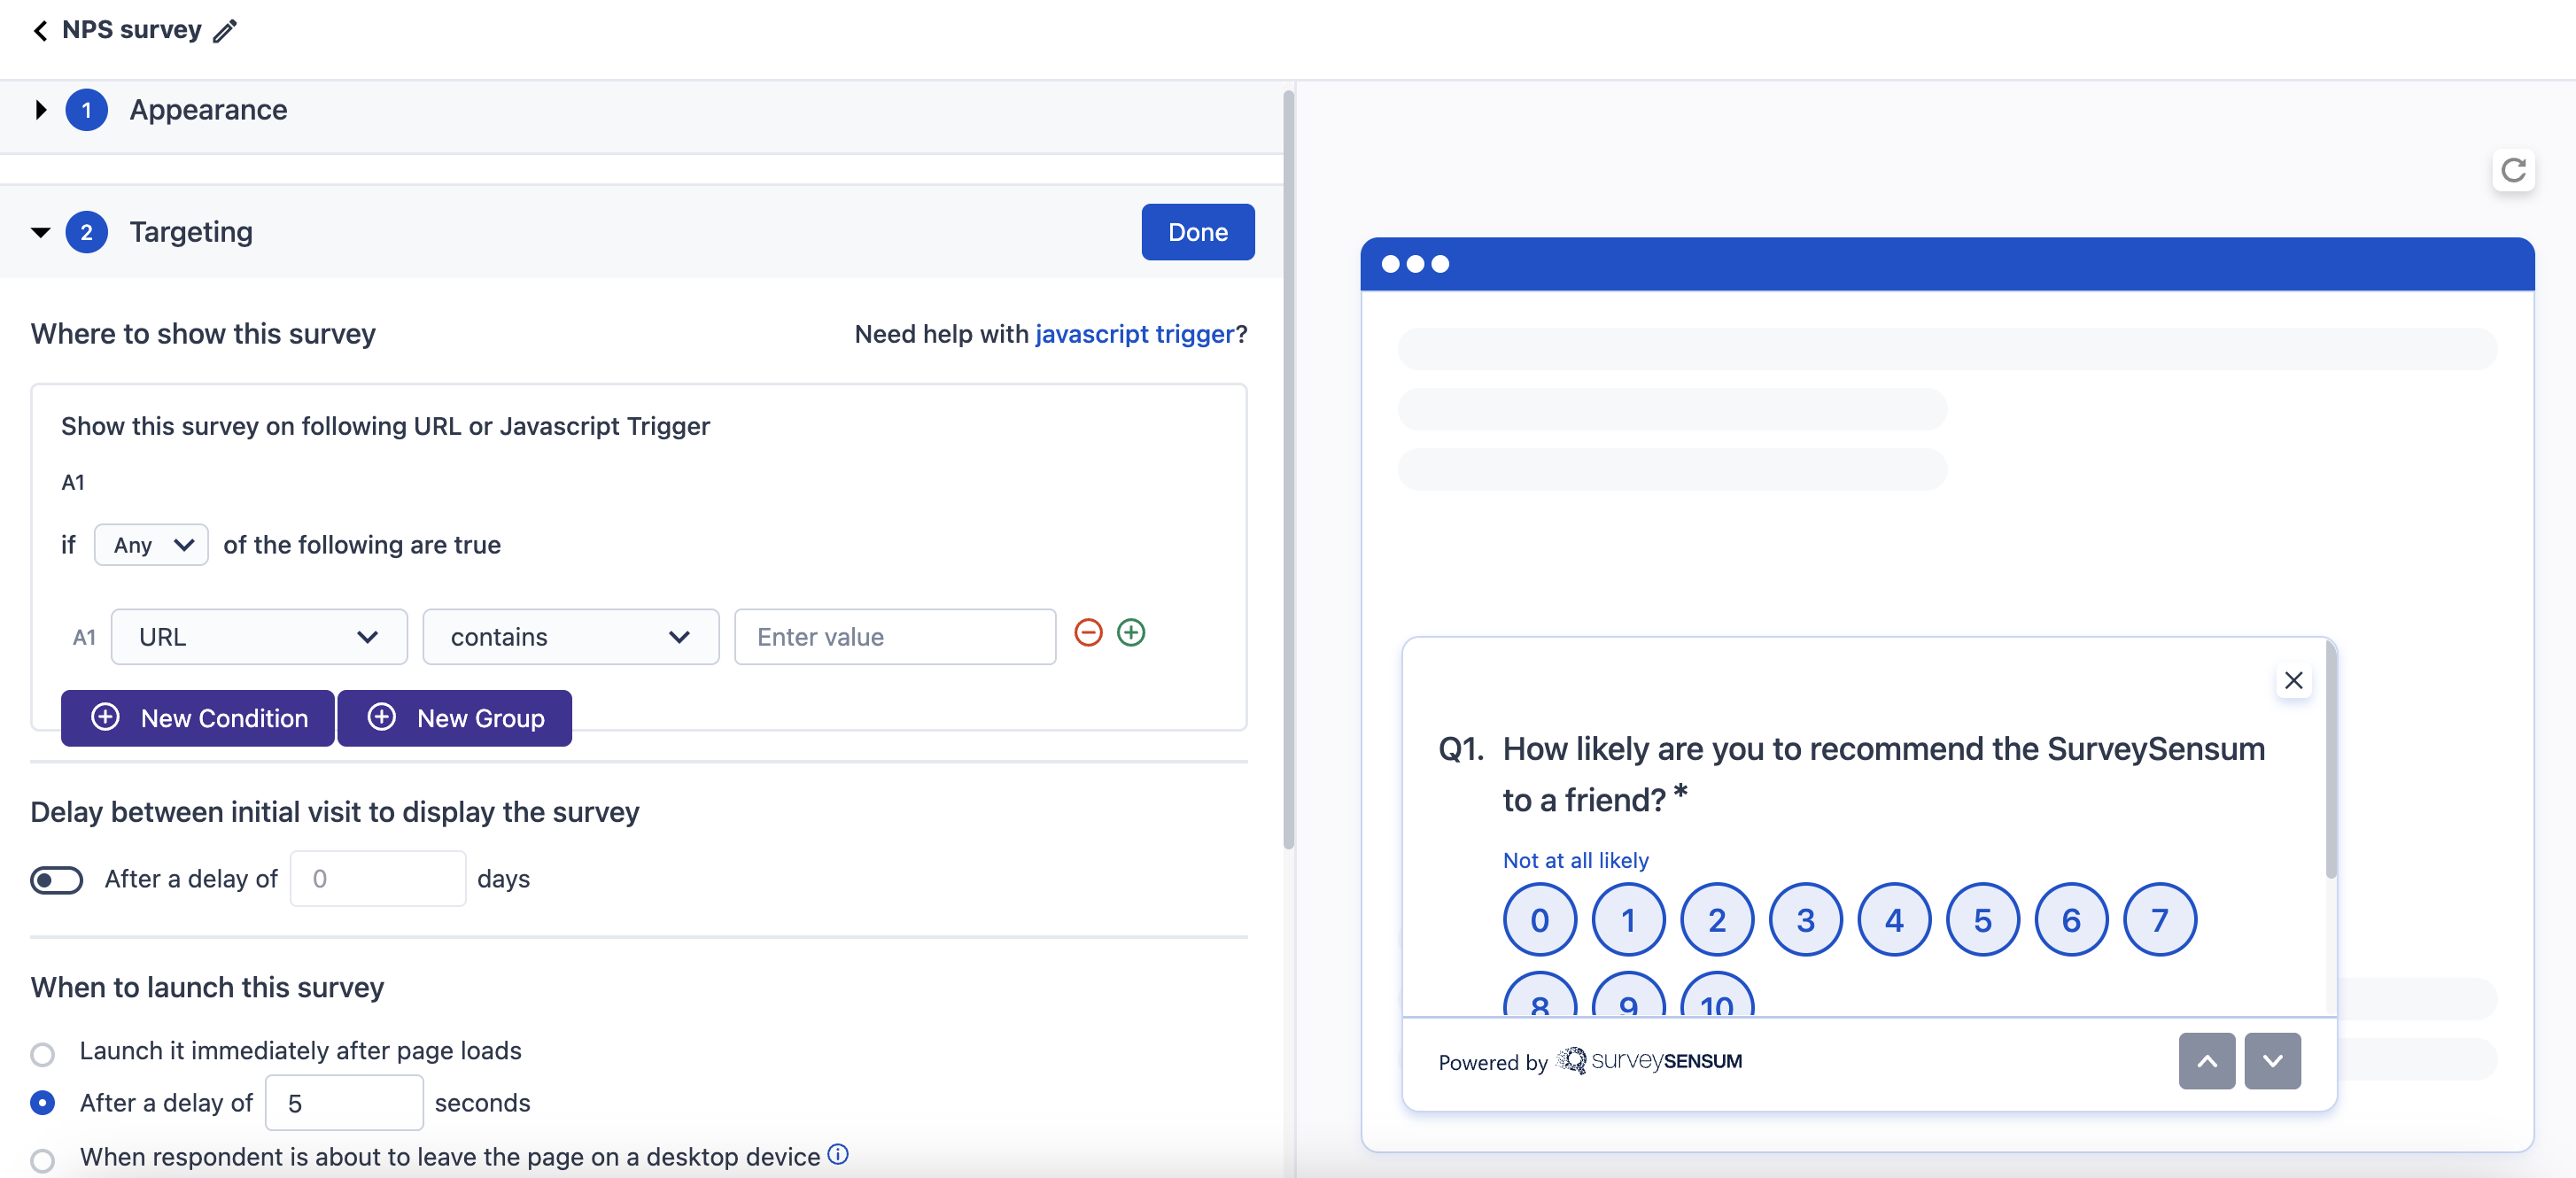Click the 'Not at all likely' label
2576x1178 pixels.
click(x=1576, y=860)
